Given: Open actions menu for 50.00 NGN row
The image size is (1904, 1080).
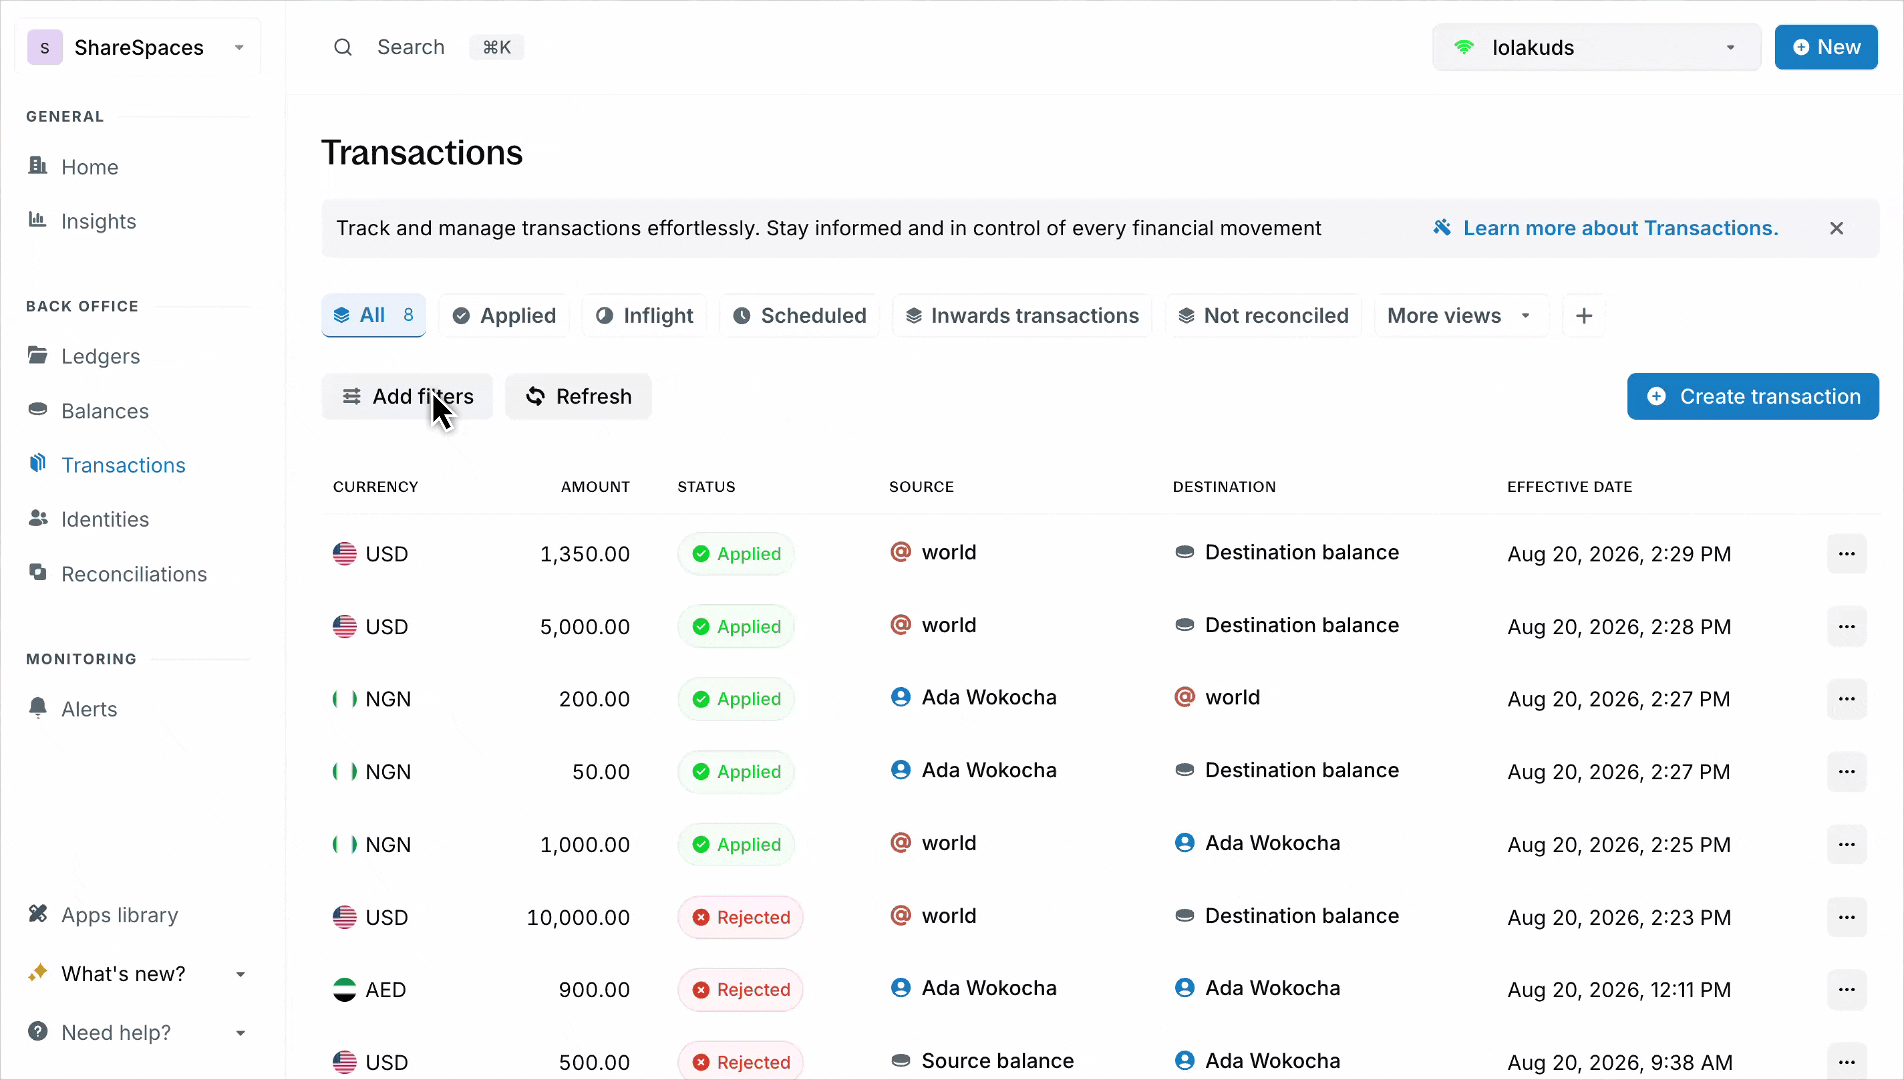Looking at the screenshot, I should pos(1847,772).
